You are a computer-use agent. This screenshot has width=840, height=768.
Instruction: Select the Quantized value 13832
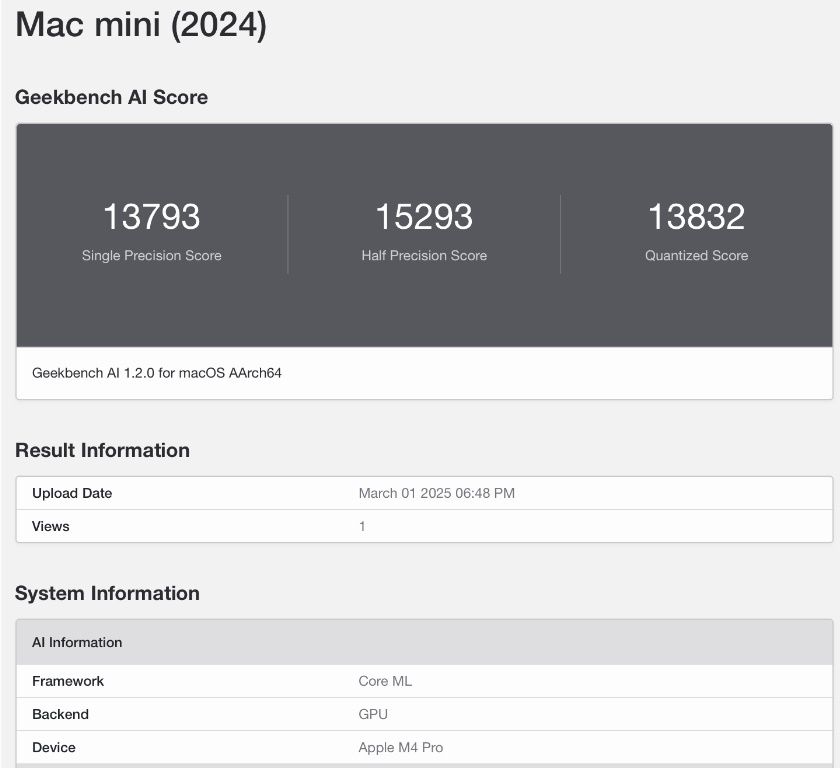click(696, 216)
